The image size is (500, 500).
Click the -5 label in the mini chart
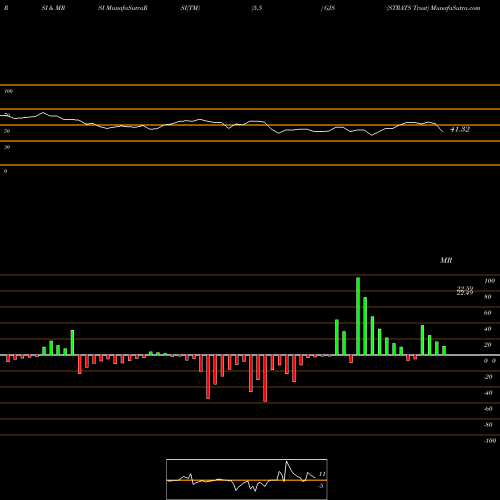tap(321, 486)
